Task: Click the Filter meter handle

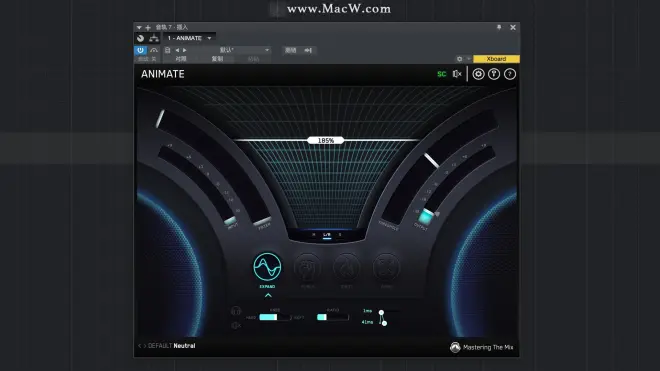Action: (262, 221)
